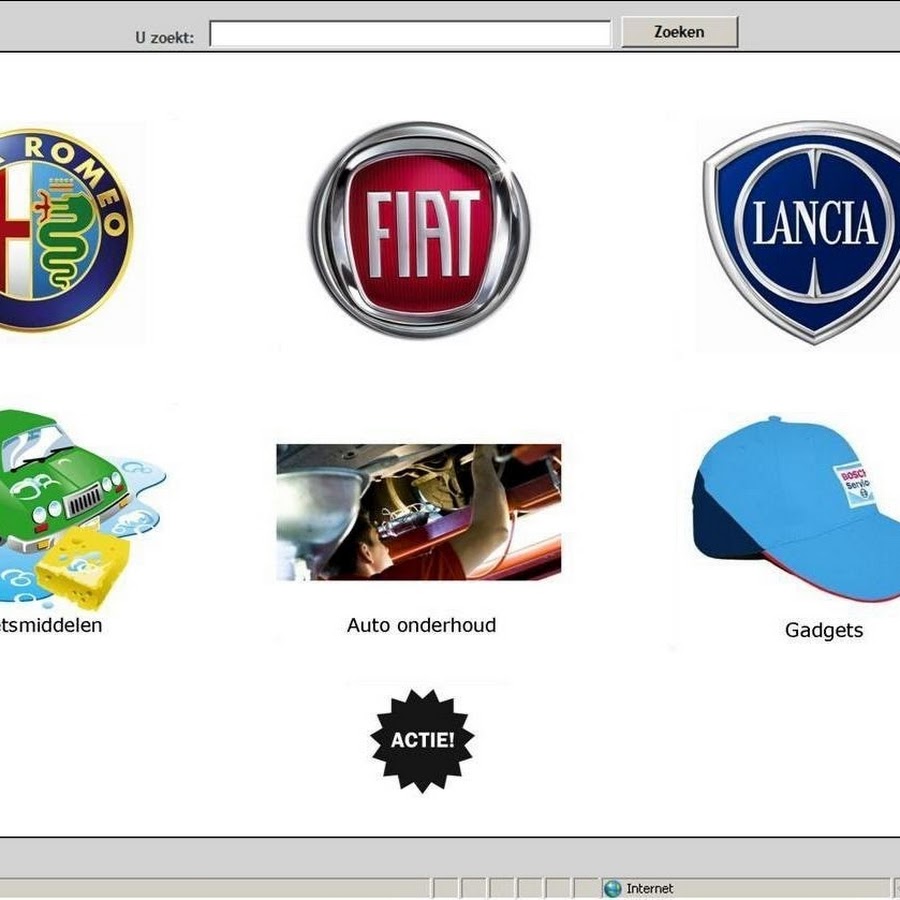
Task: Follow the Auto onderhoud text link
Action: coord(421,625)
